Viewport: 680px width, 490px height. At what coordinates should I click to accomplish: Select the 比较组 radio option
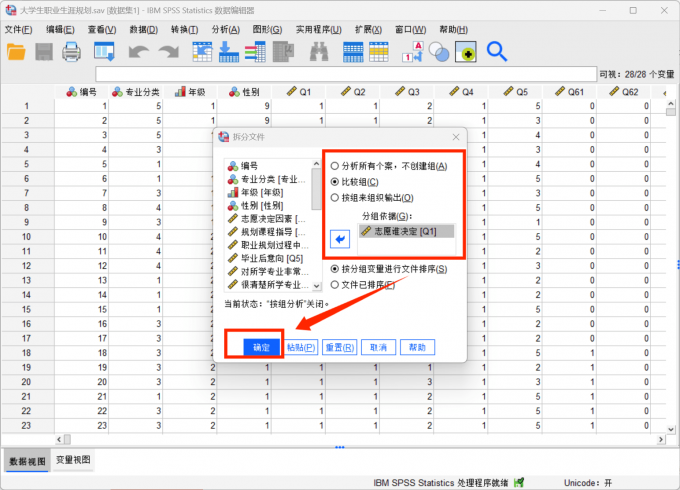(335, 182)
